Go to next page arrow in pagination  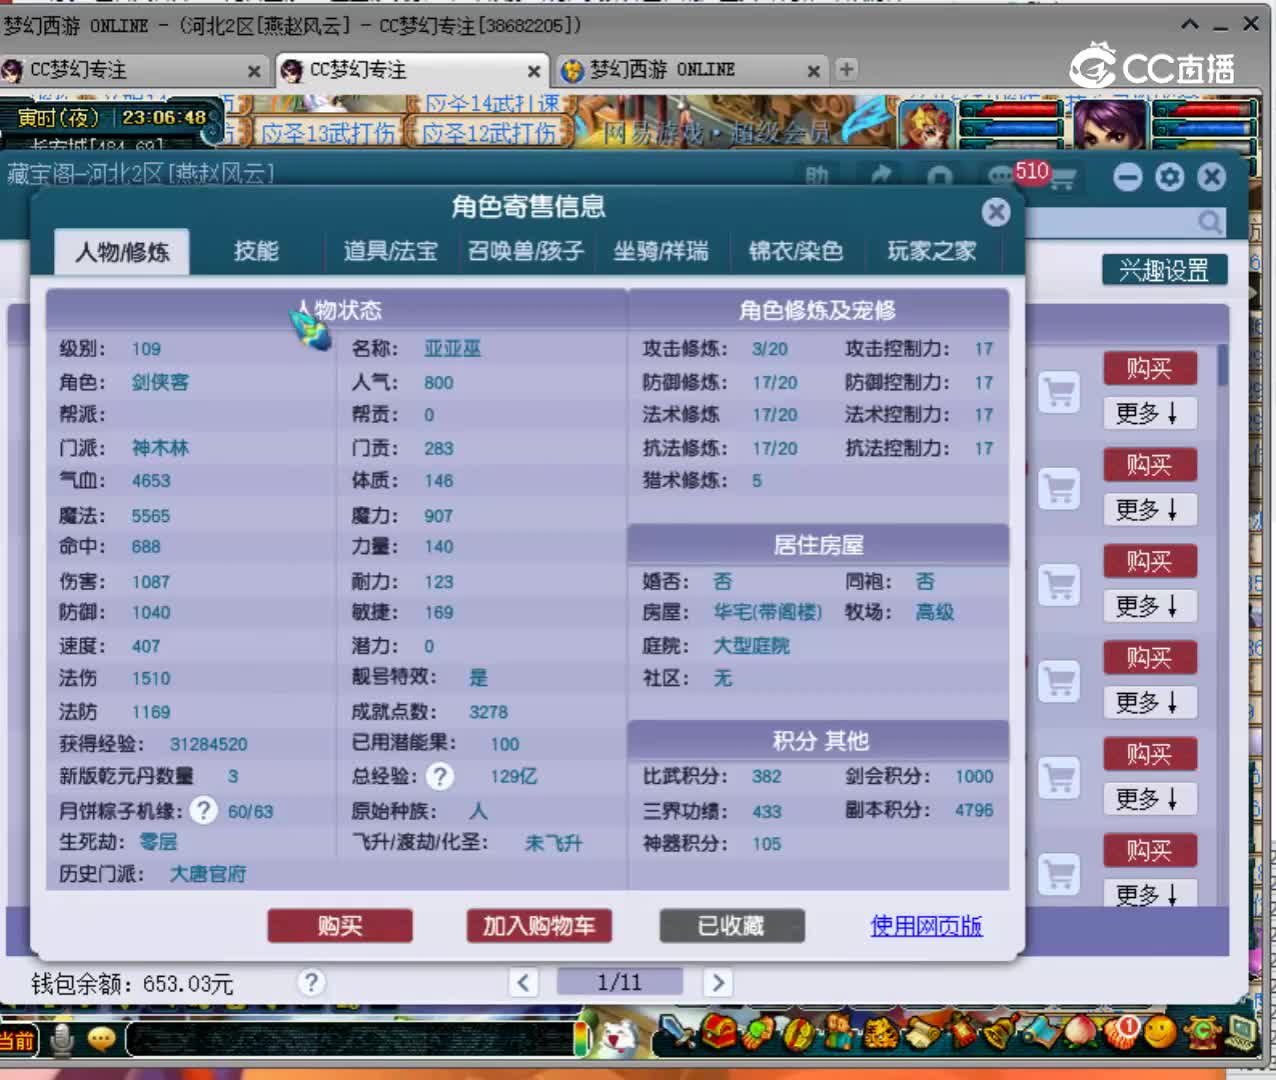pos(717,982)
